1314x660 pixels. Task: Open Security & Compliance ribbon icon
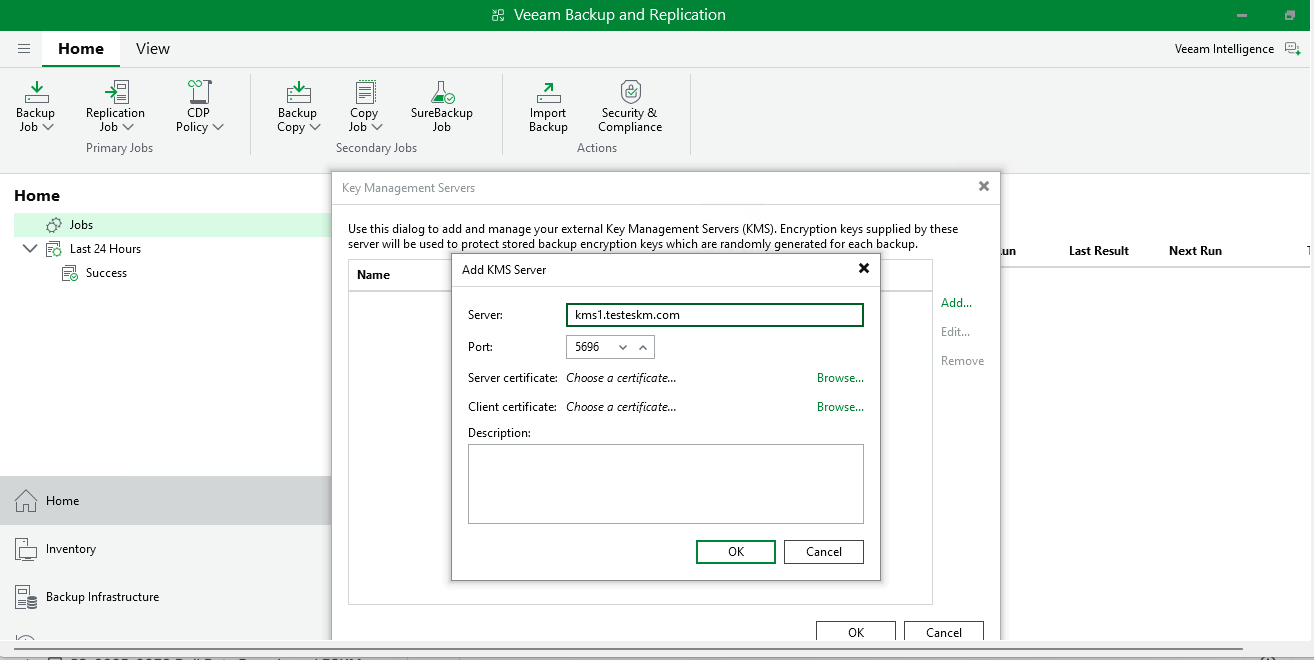tap(630, 92)
